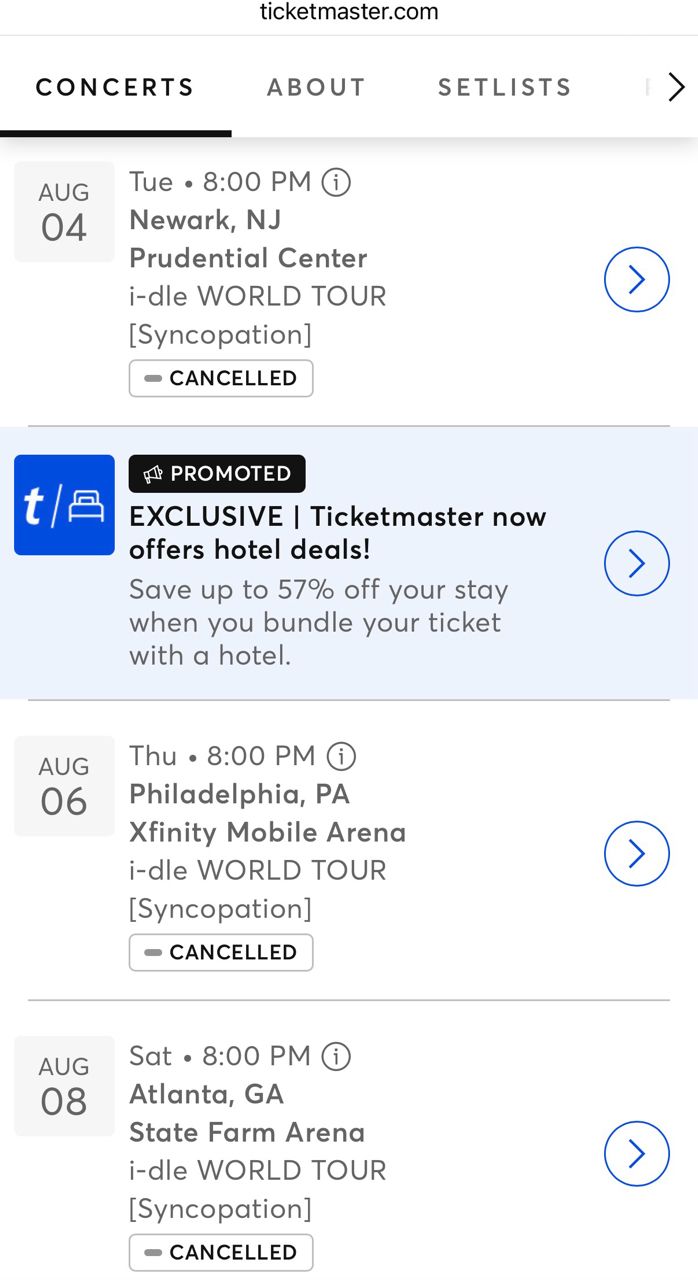This screenshot has width=698, height=1280.
Task: Tap info icon beside Tue 8:00 PM
Action: coord(337,182)
